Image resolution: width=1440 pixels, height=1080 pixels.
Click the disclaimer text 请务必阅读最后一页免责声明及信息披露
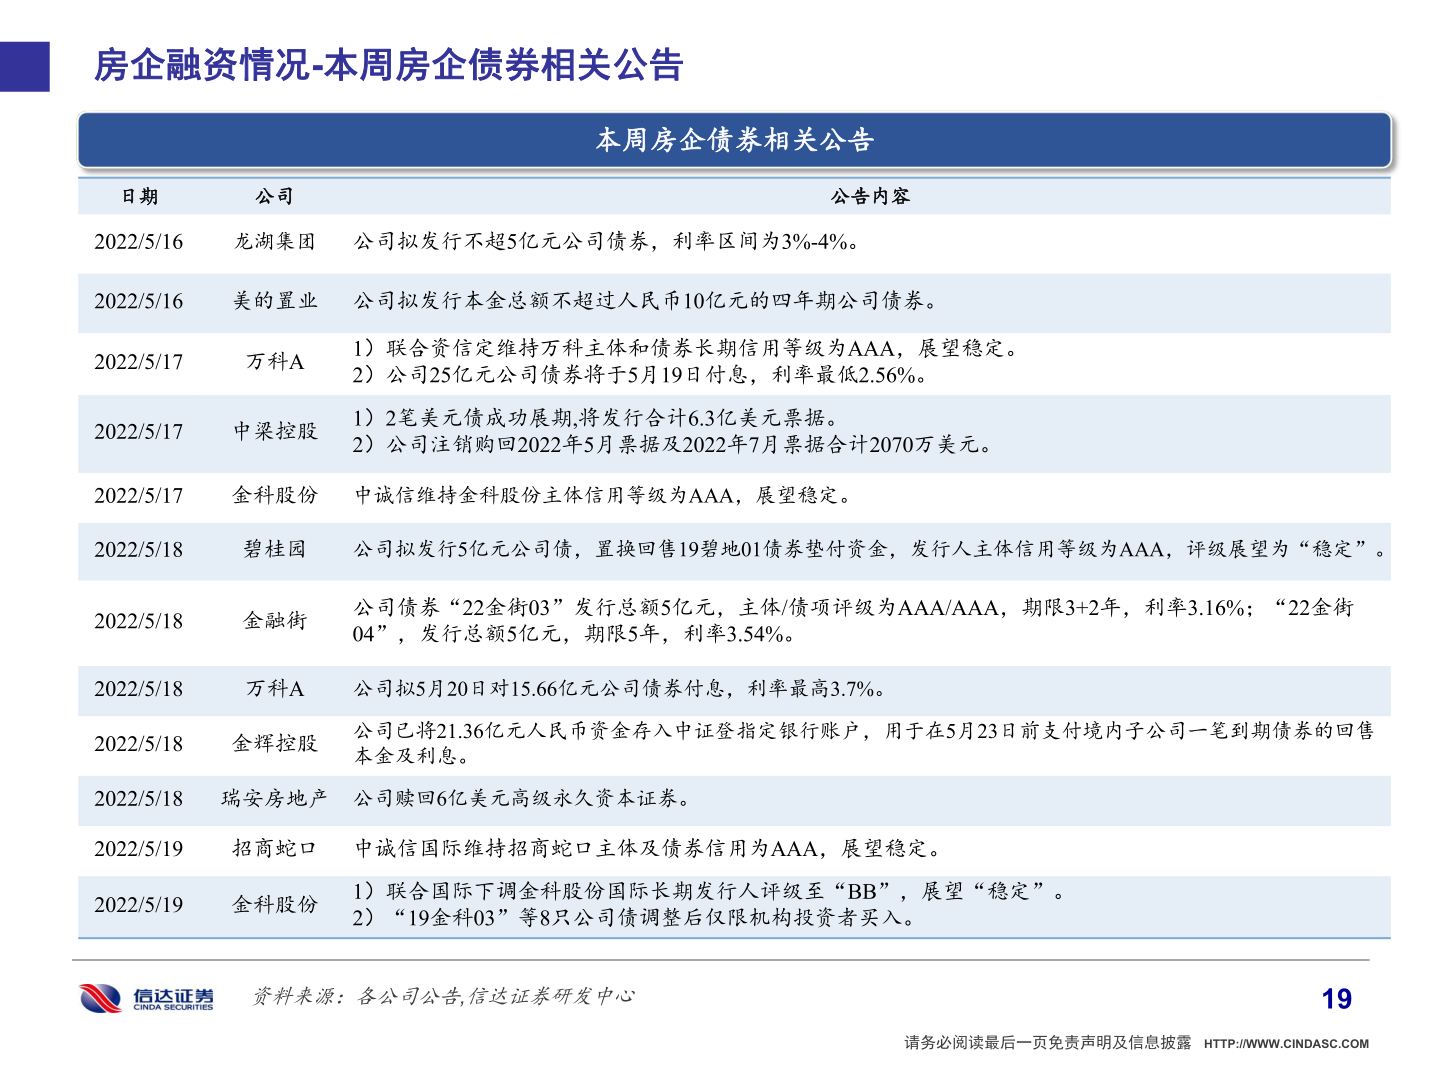pos(1048,1043)
